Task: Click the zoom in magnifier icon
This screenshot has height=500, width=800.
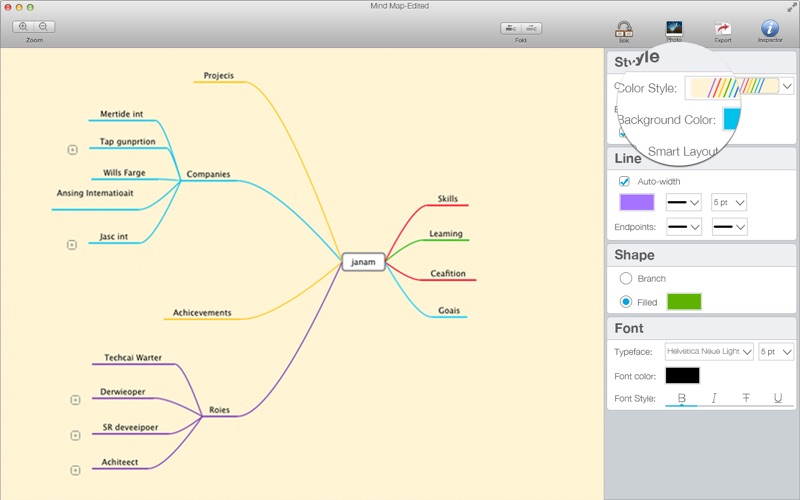Action: (x=23, y=27)
